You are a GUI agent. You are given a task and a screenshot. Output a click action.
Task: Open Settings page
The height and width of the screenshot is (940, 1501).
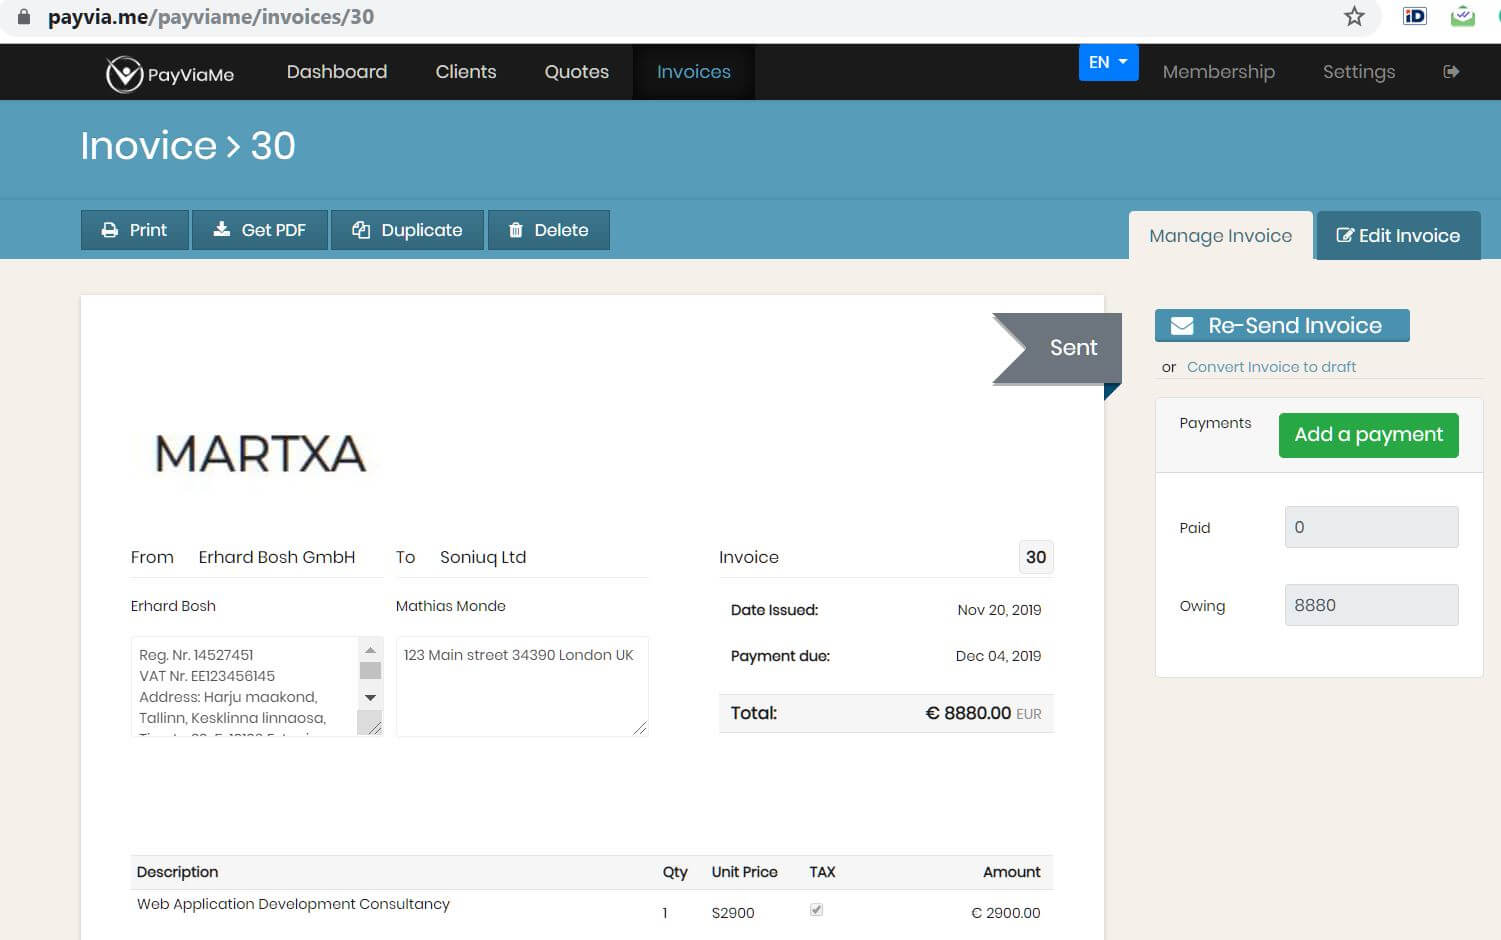click(1359, 72)
